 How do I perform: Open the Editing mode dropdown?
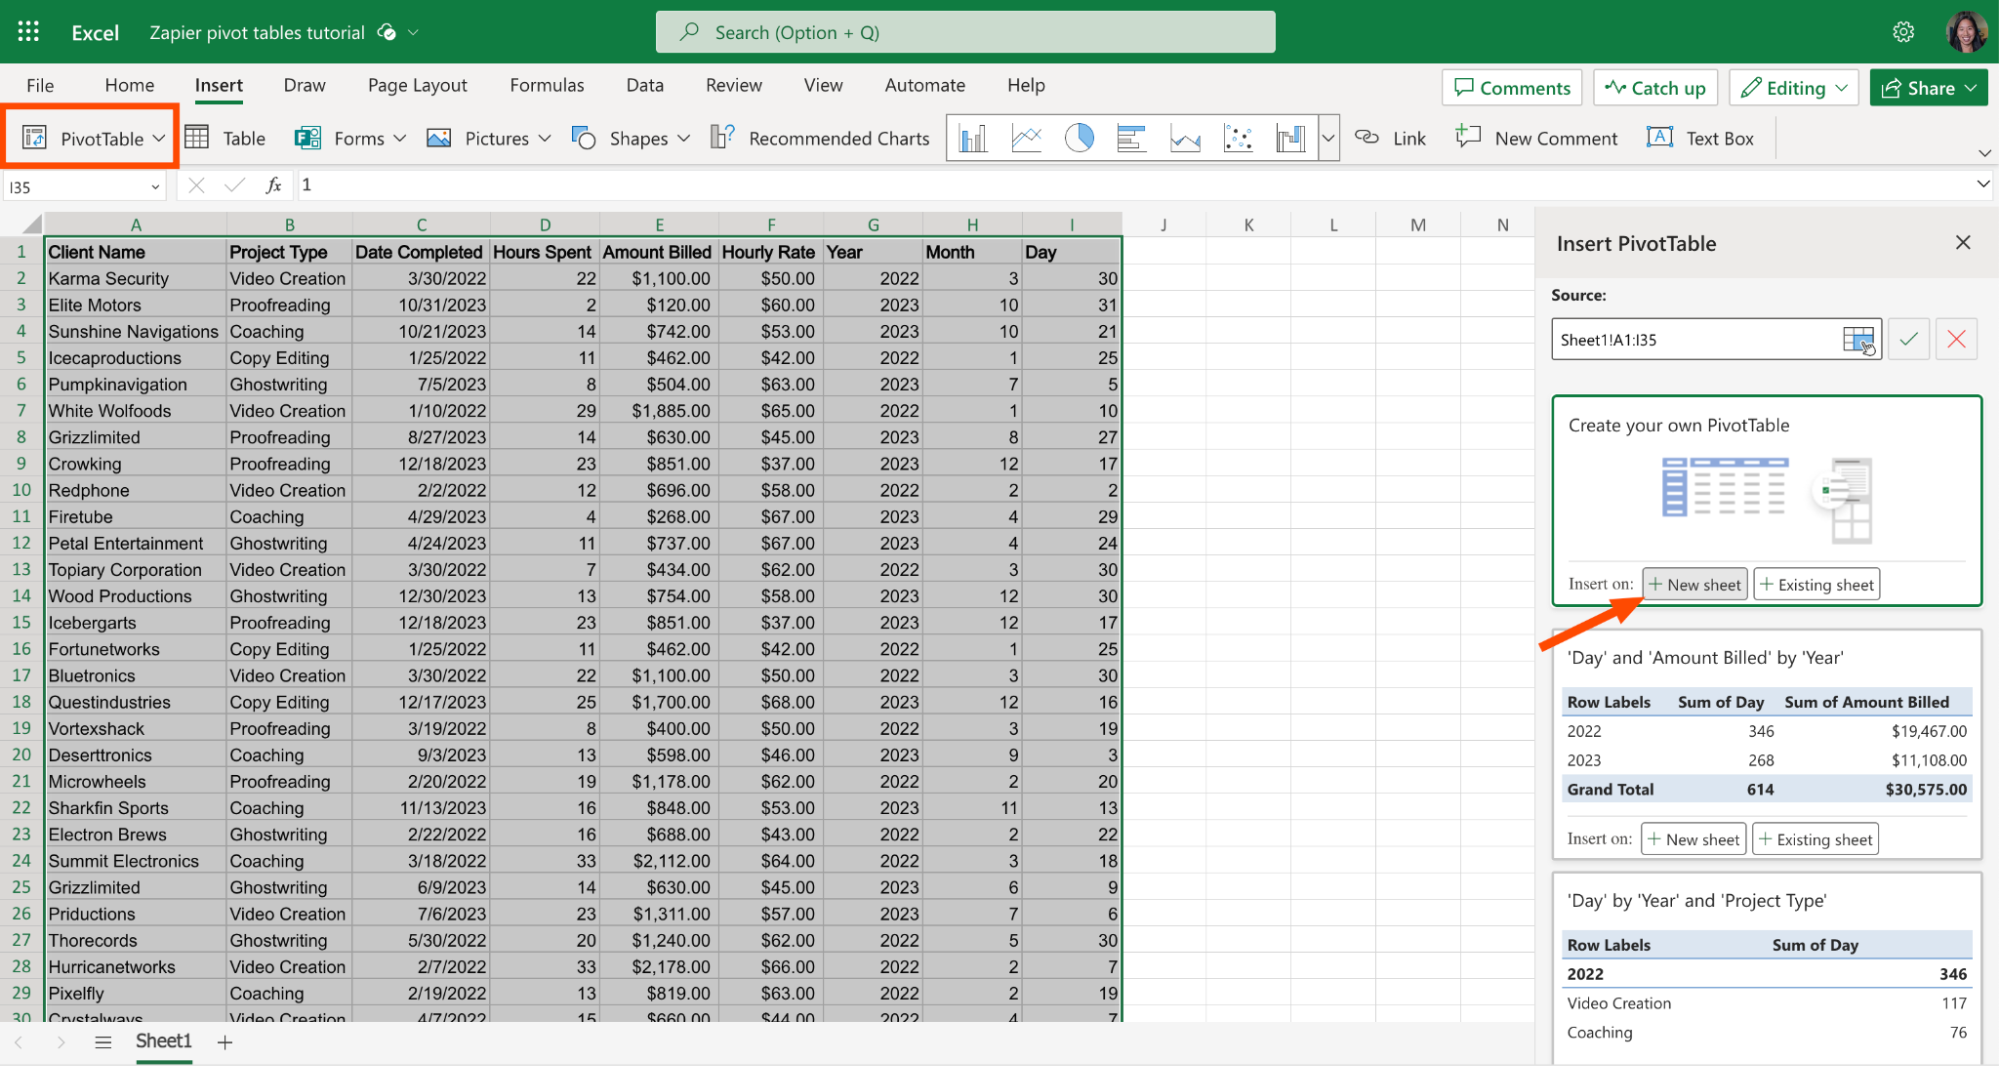tap(1794, 88)
